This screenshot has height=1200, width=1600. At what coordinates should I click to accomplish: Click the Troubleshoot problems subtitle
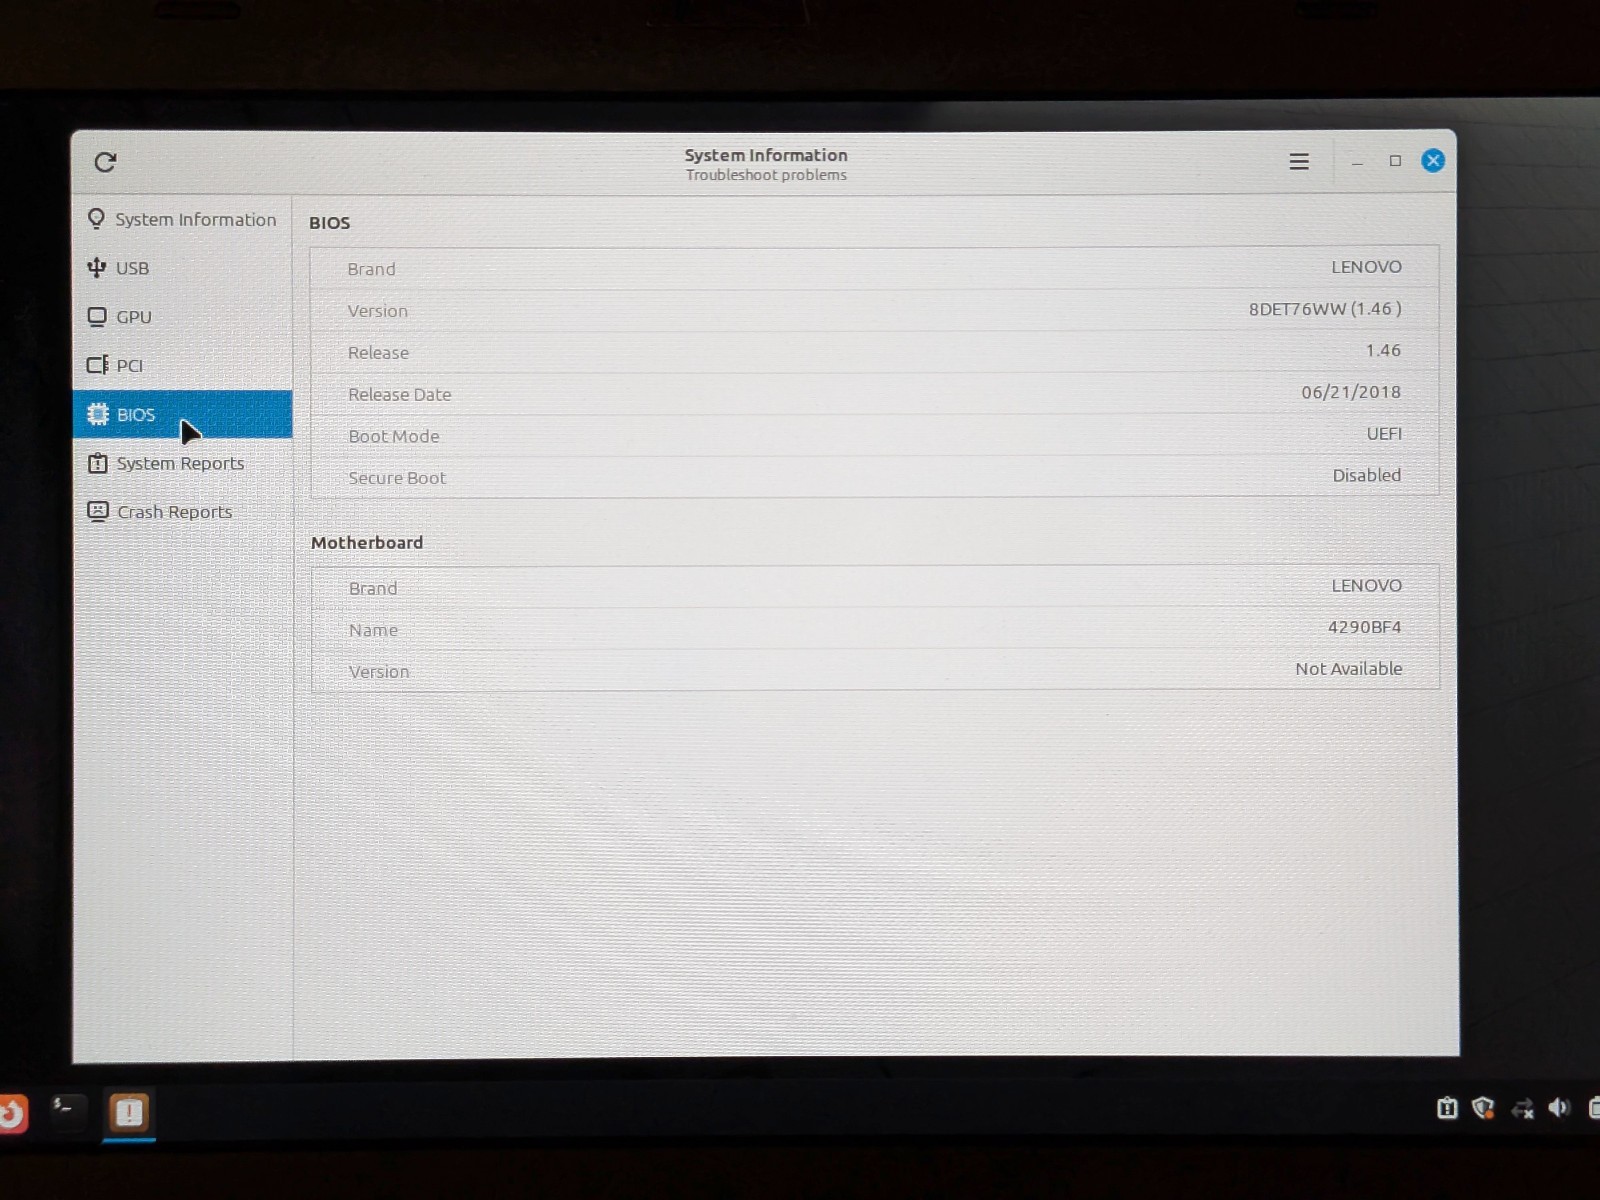766,175
